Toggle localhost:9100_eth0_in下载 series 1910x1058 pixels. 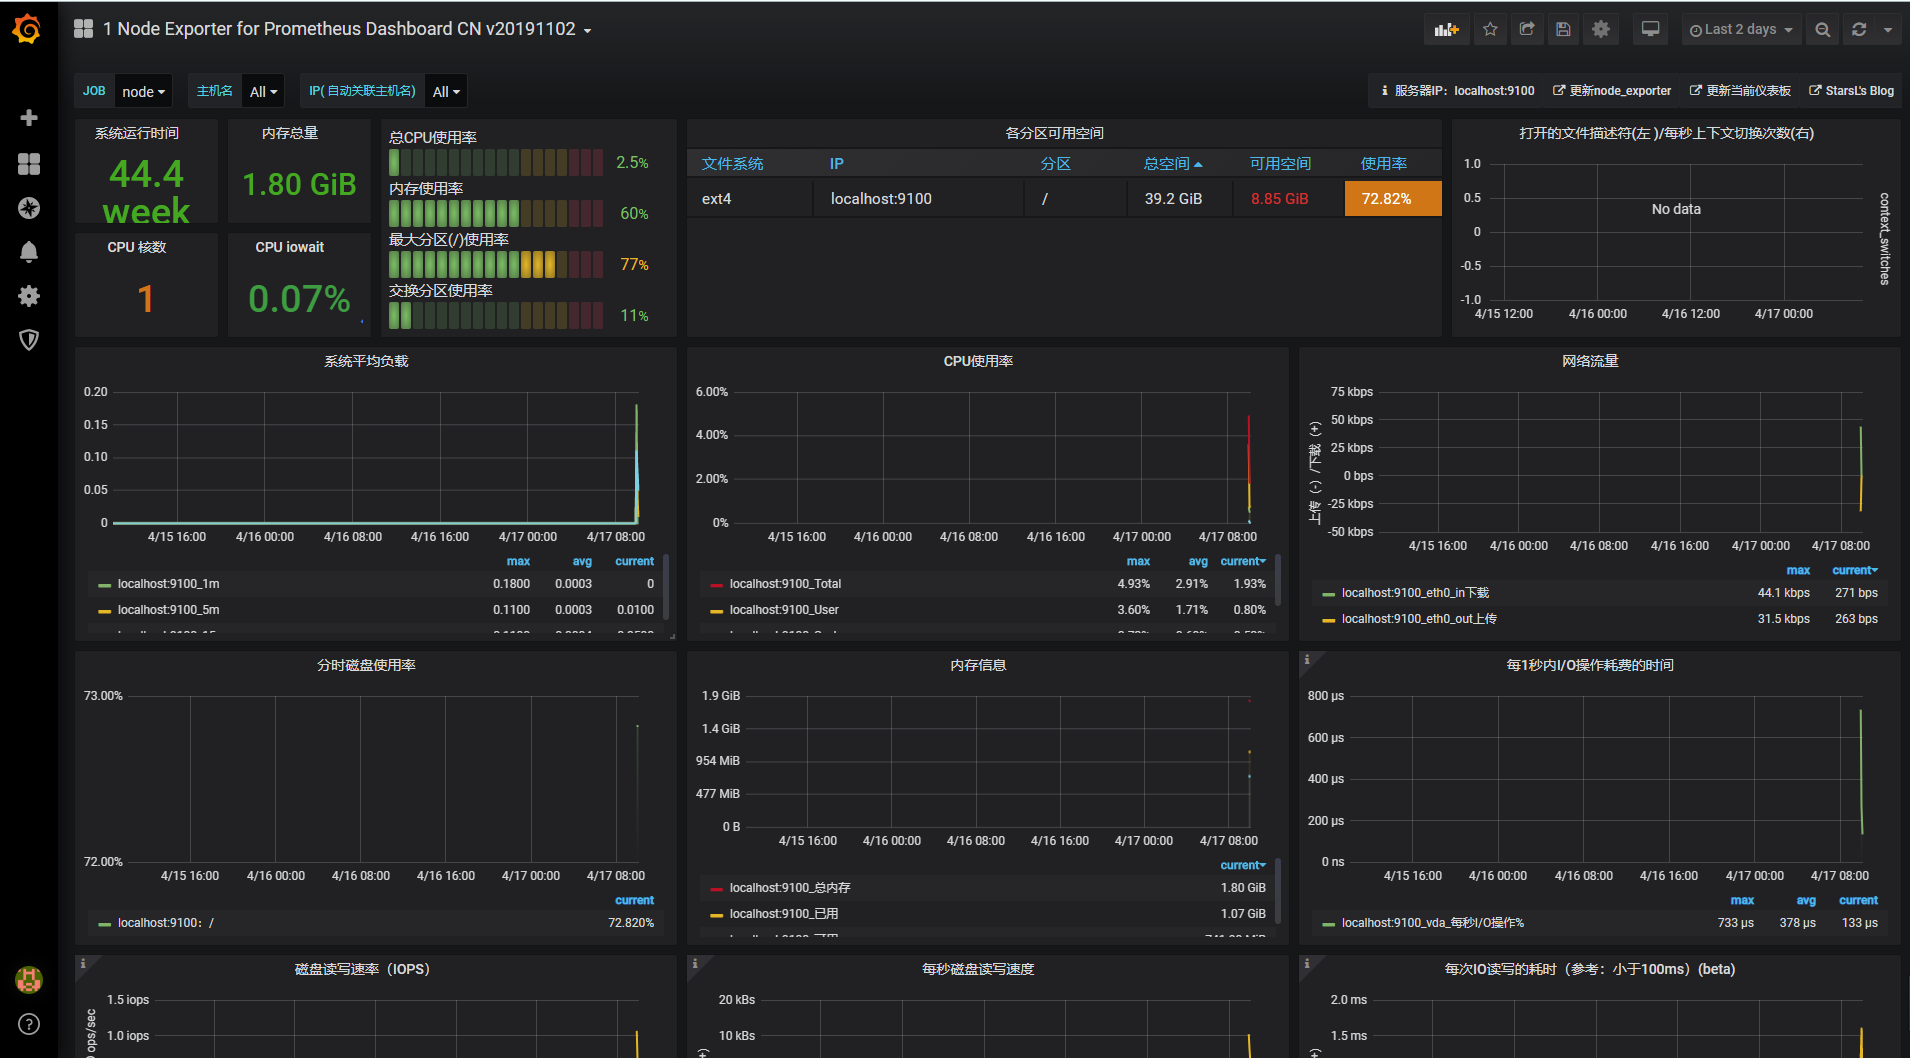point(1415,593)
